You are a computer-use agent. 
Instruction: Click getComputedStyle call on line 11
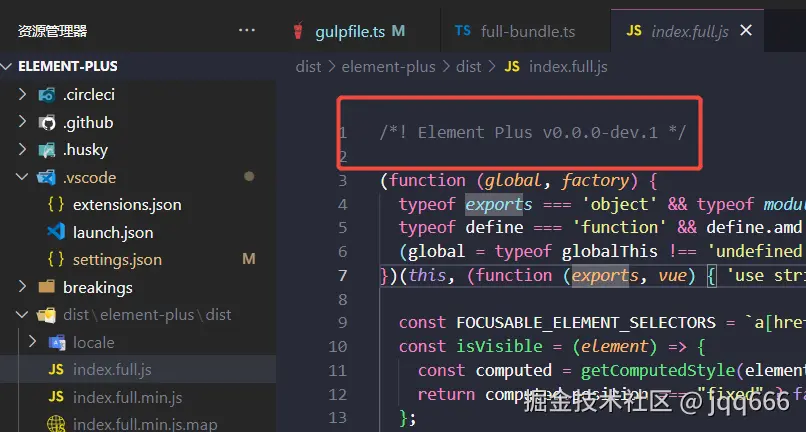point(659,371)
